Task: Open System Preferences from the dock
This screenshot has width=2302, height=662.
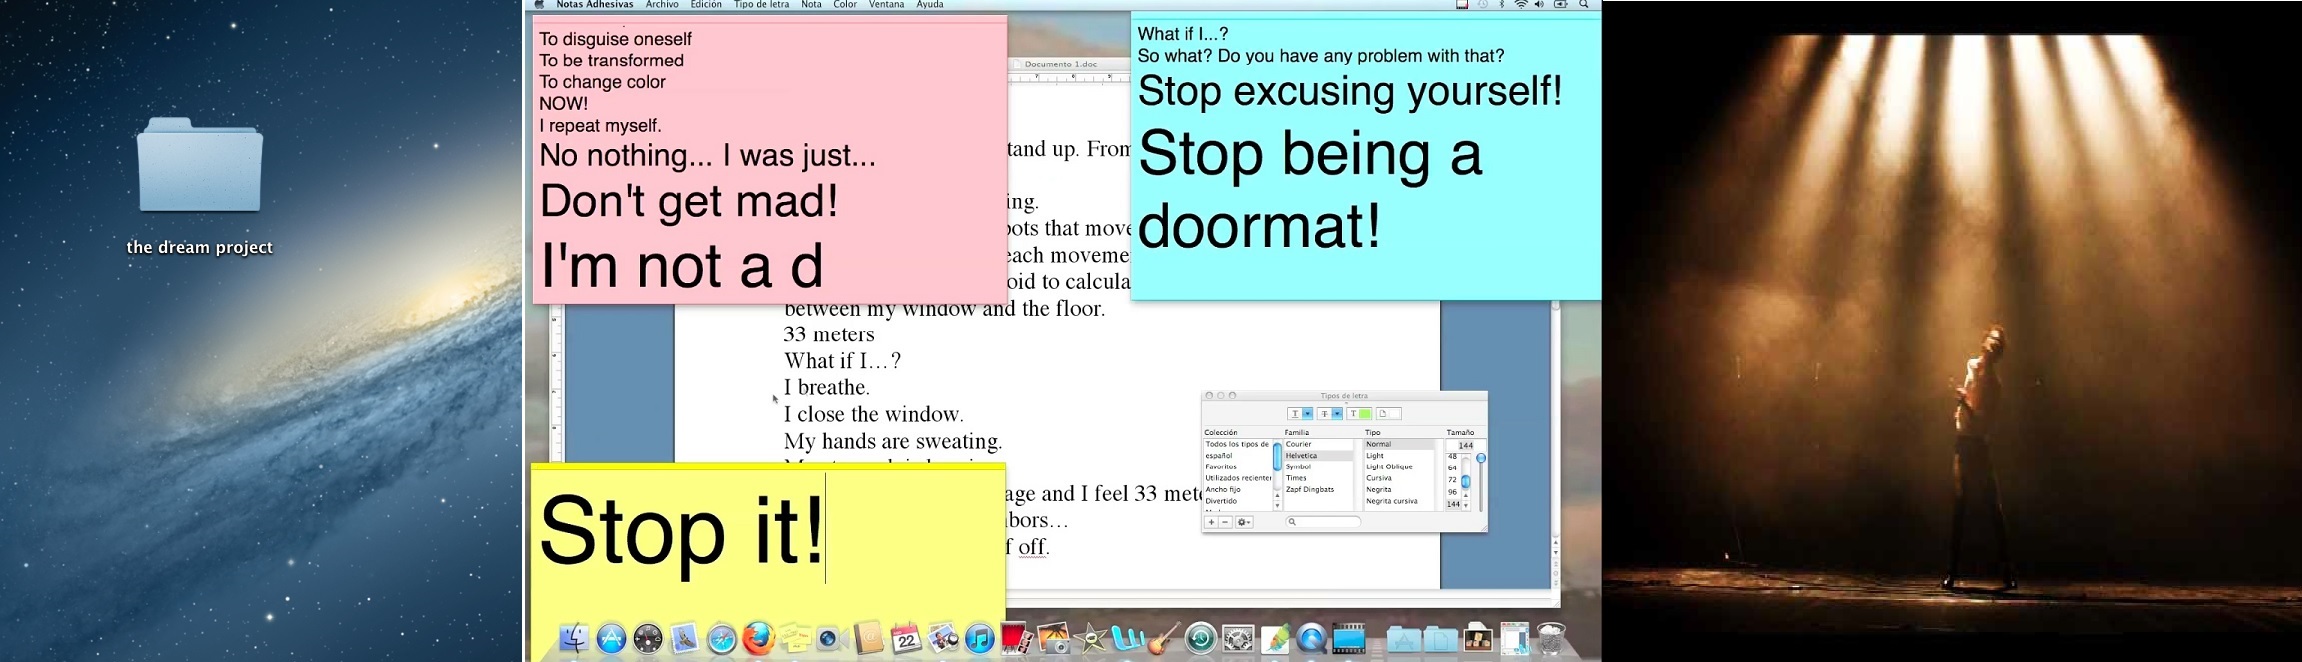Action: (x=1238, y=638)
